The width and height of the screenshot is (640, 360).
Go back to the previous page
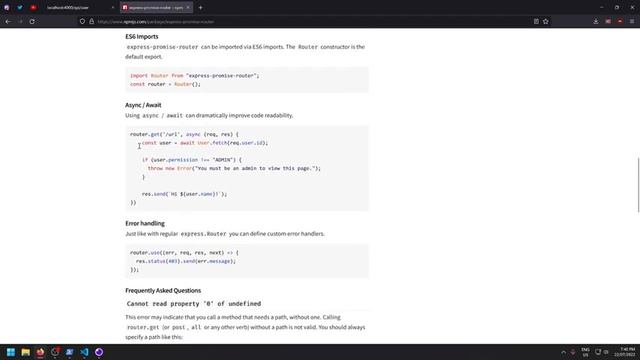click(x=8, y=21)
